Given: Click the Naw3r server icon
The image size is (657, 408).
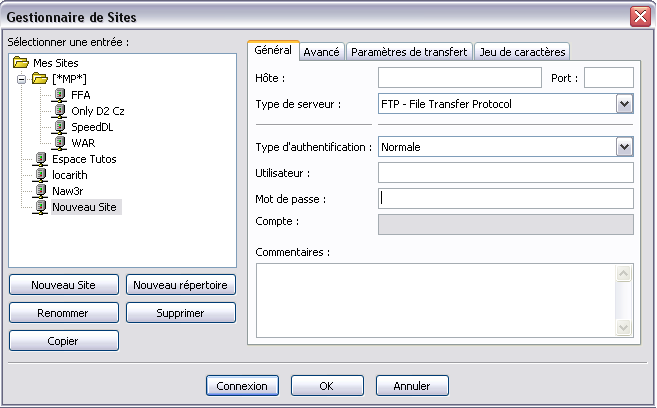Looking at the screenshot, I should [x=40, y=191].
